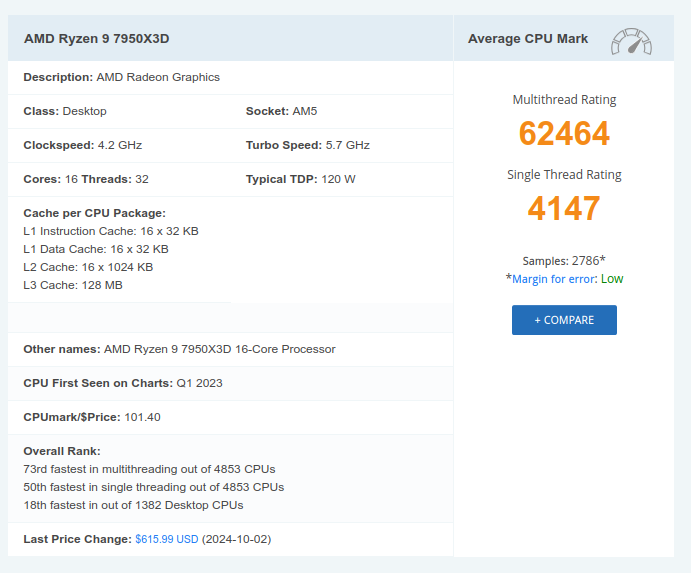Click the green Low margin value

(612, 279)
